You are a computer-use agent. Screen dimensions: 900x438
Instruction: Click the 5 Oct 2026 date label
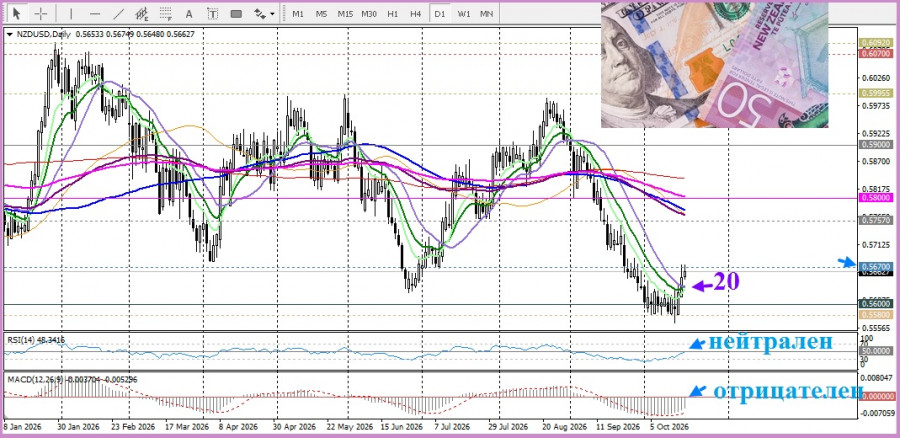(x=669, y=428)
